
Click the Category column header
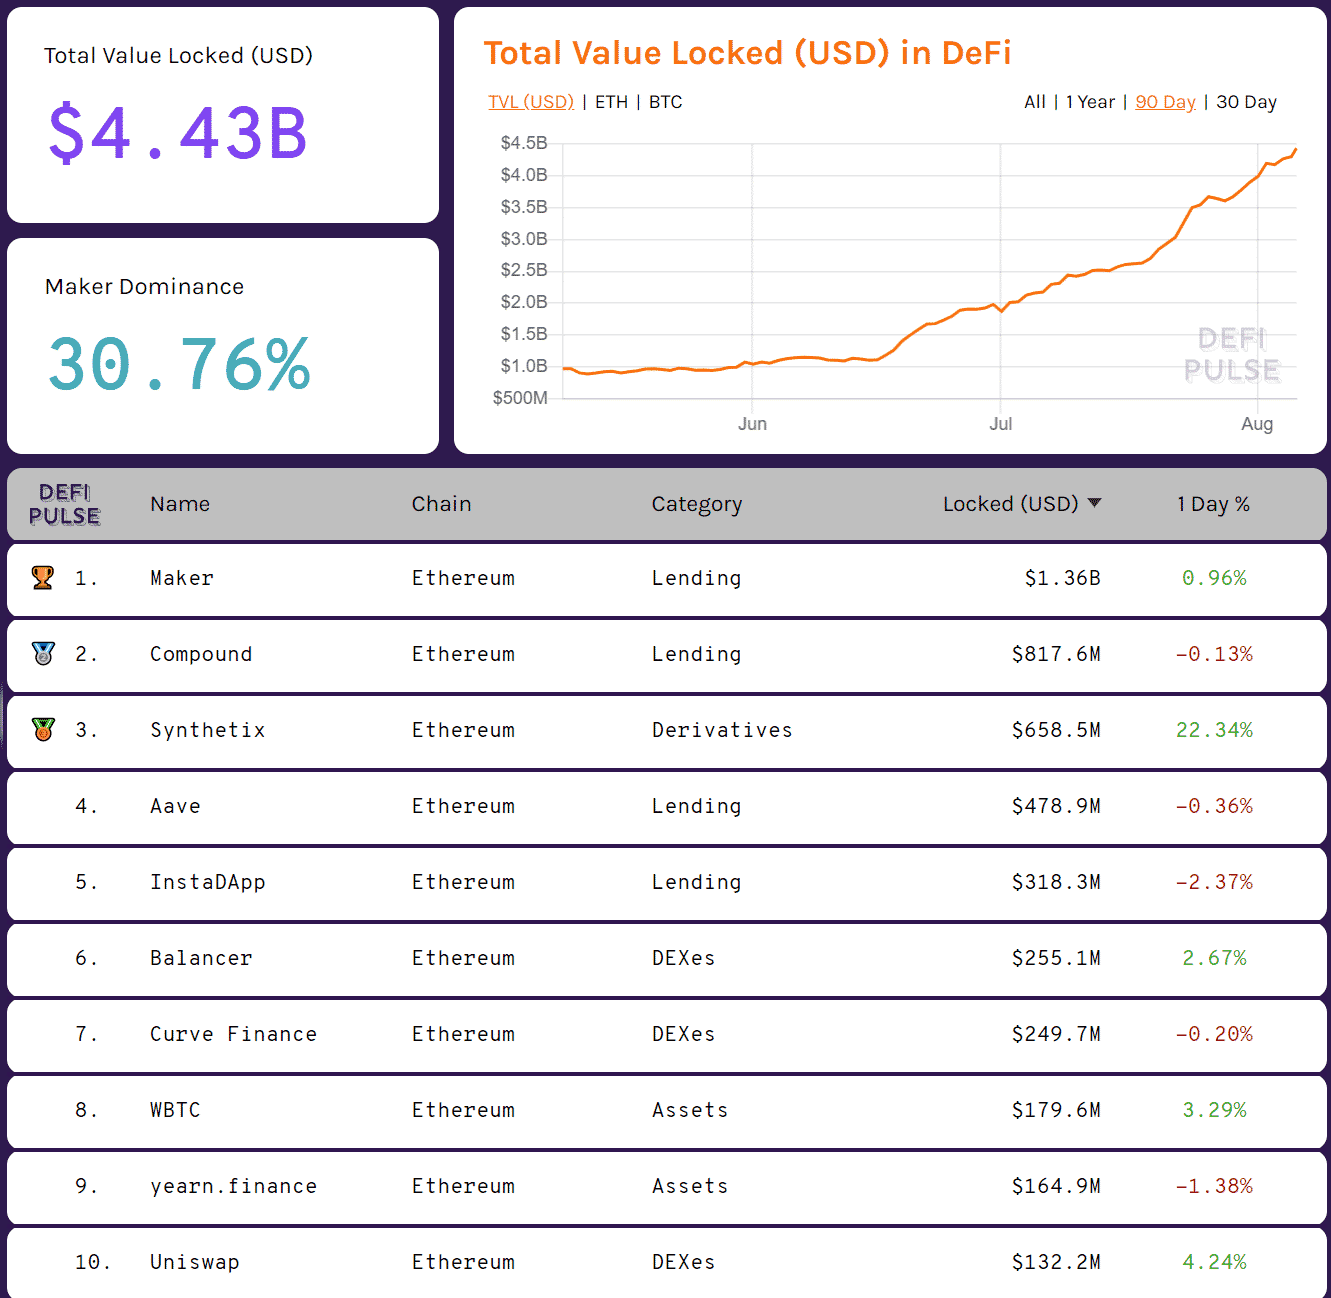pyautogui.click(x=696, y=504)
